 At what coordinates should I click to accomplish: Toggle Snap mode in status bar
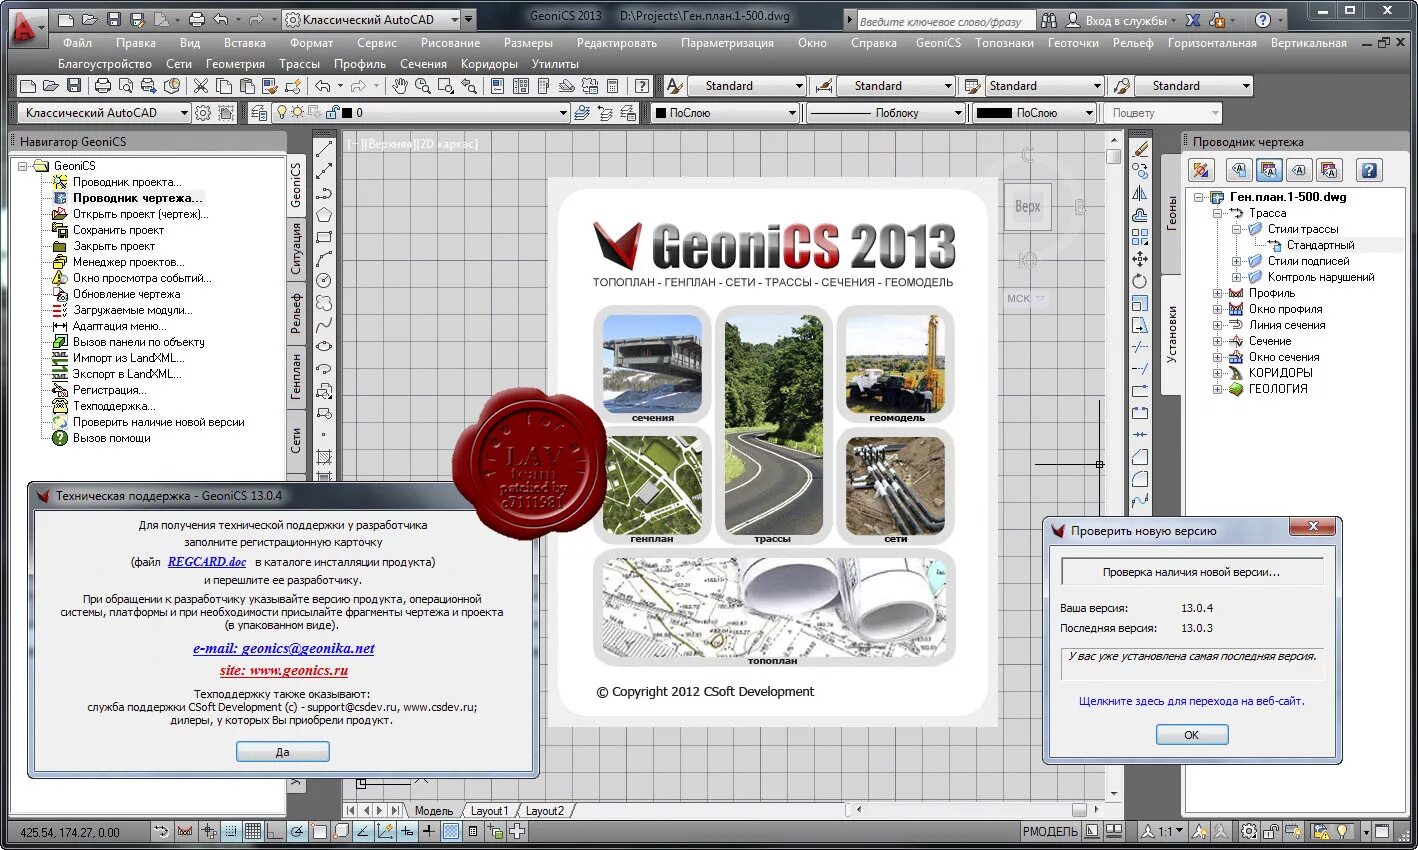[x=231, y=831]
